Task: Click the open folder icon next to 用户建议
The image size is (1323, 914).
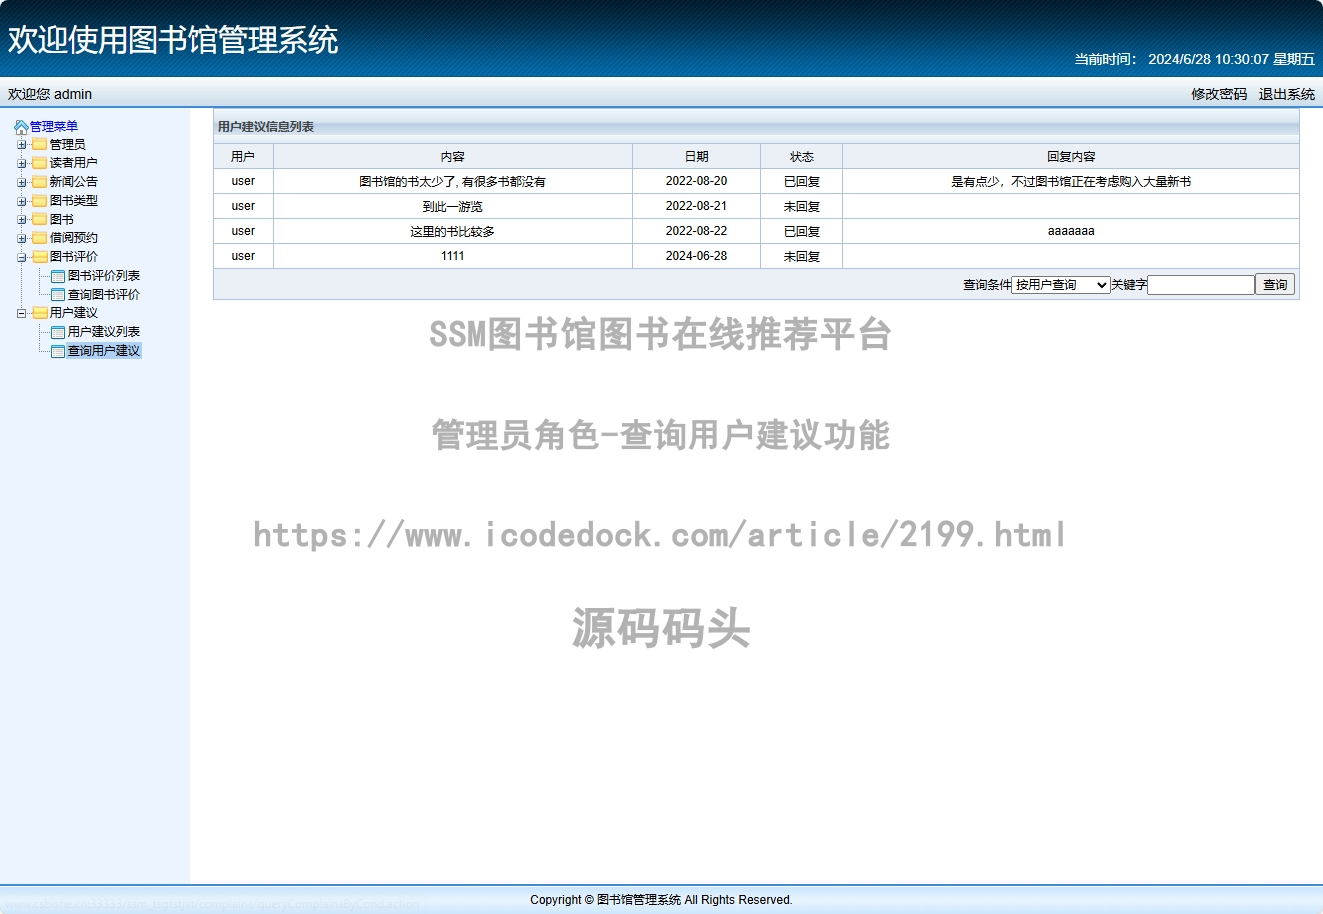Action: [40, 313]
